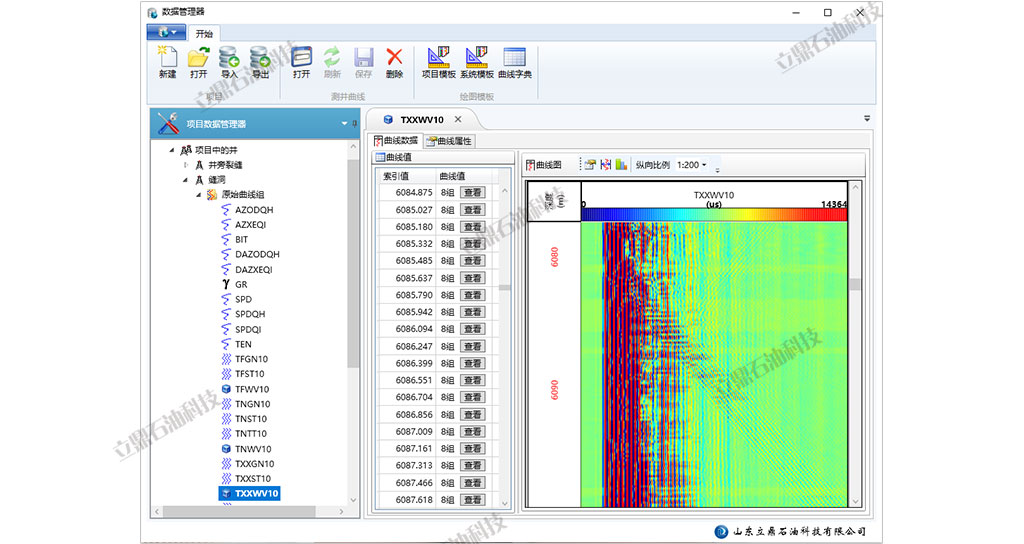
Task: Open the 项目数据管理器 panel options dropdown
Action: [x=344, y=123]
